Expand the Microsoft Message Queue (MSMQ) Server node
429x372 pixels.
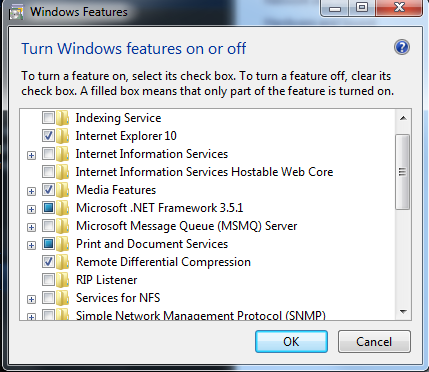[x=31, y=227]
